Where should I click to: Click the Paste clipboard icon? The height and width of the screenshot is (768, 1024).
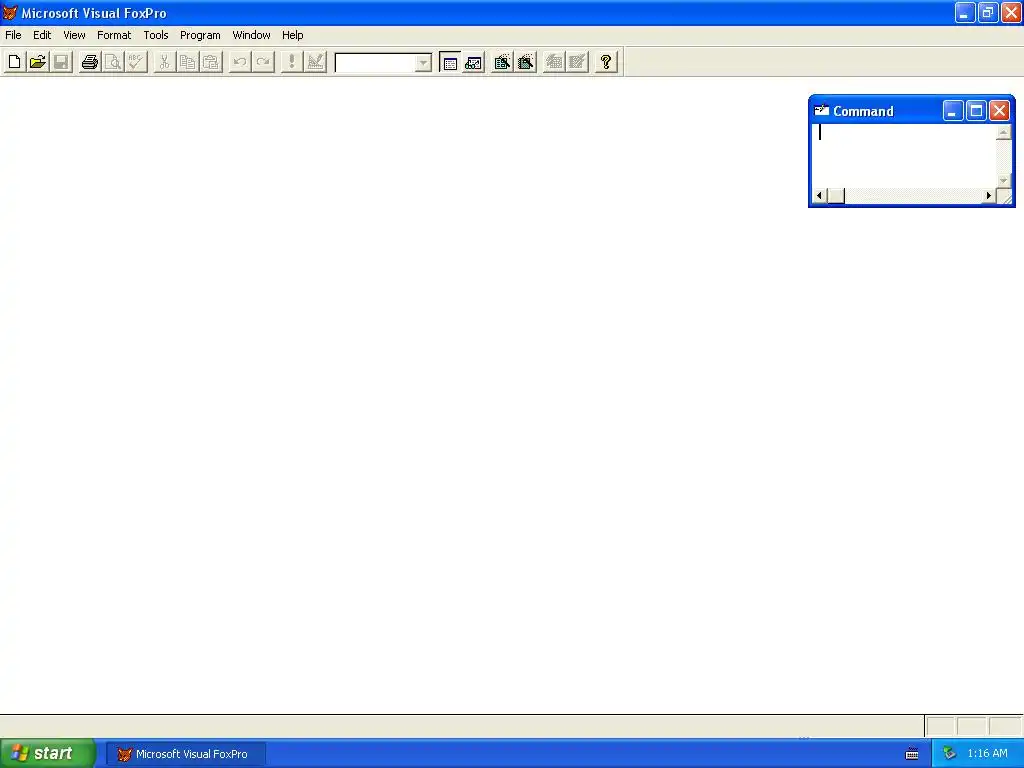click(211, 62)
